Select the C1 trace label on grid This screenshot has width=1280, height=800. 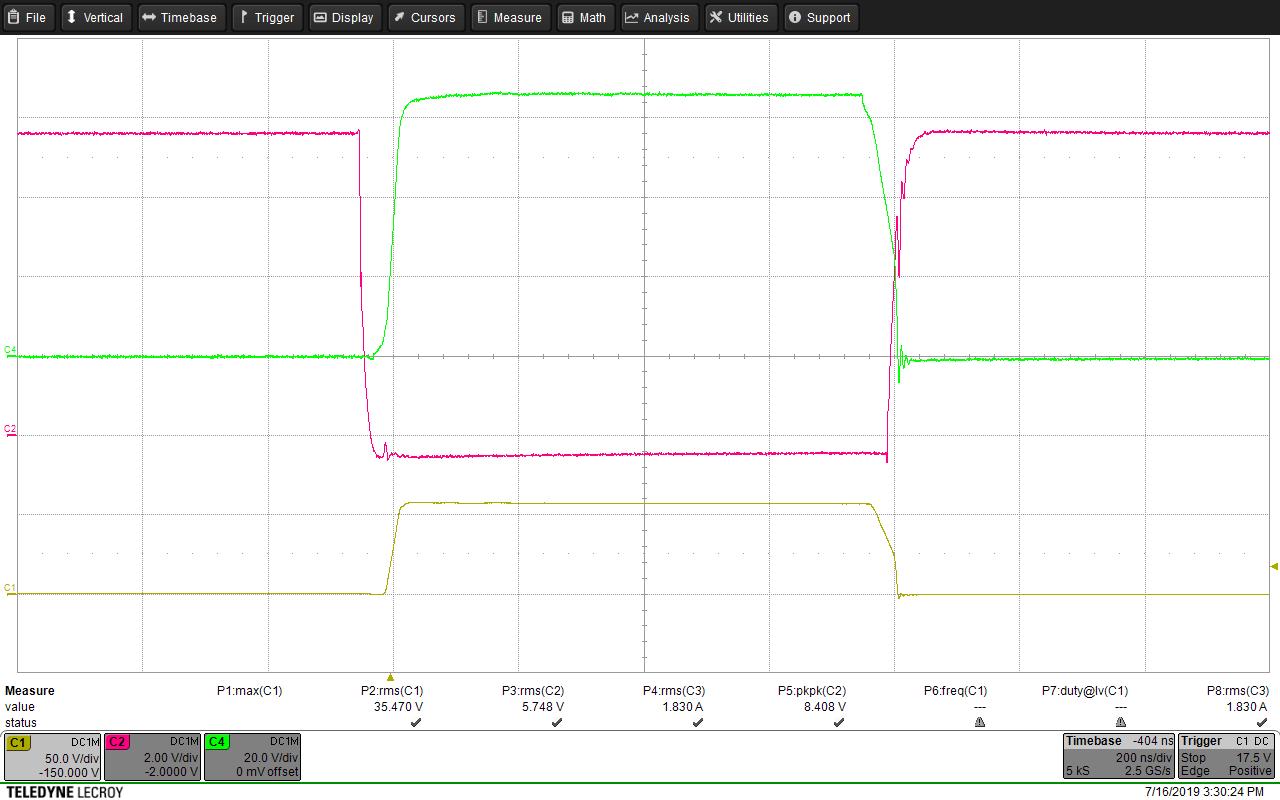click(10, 587)
